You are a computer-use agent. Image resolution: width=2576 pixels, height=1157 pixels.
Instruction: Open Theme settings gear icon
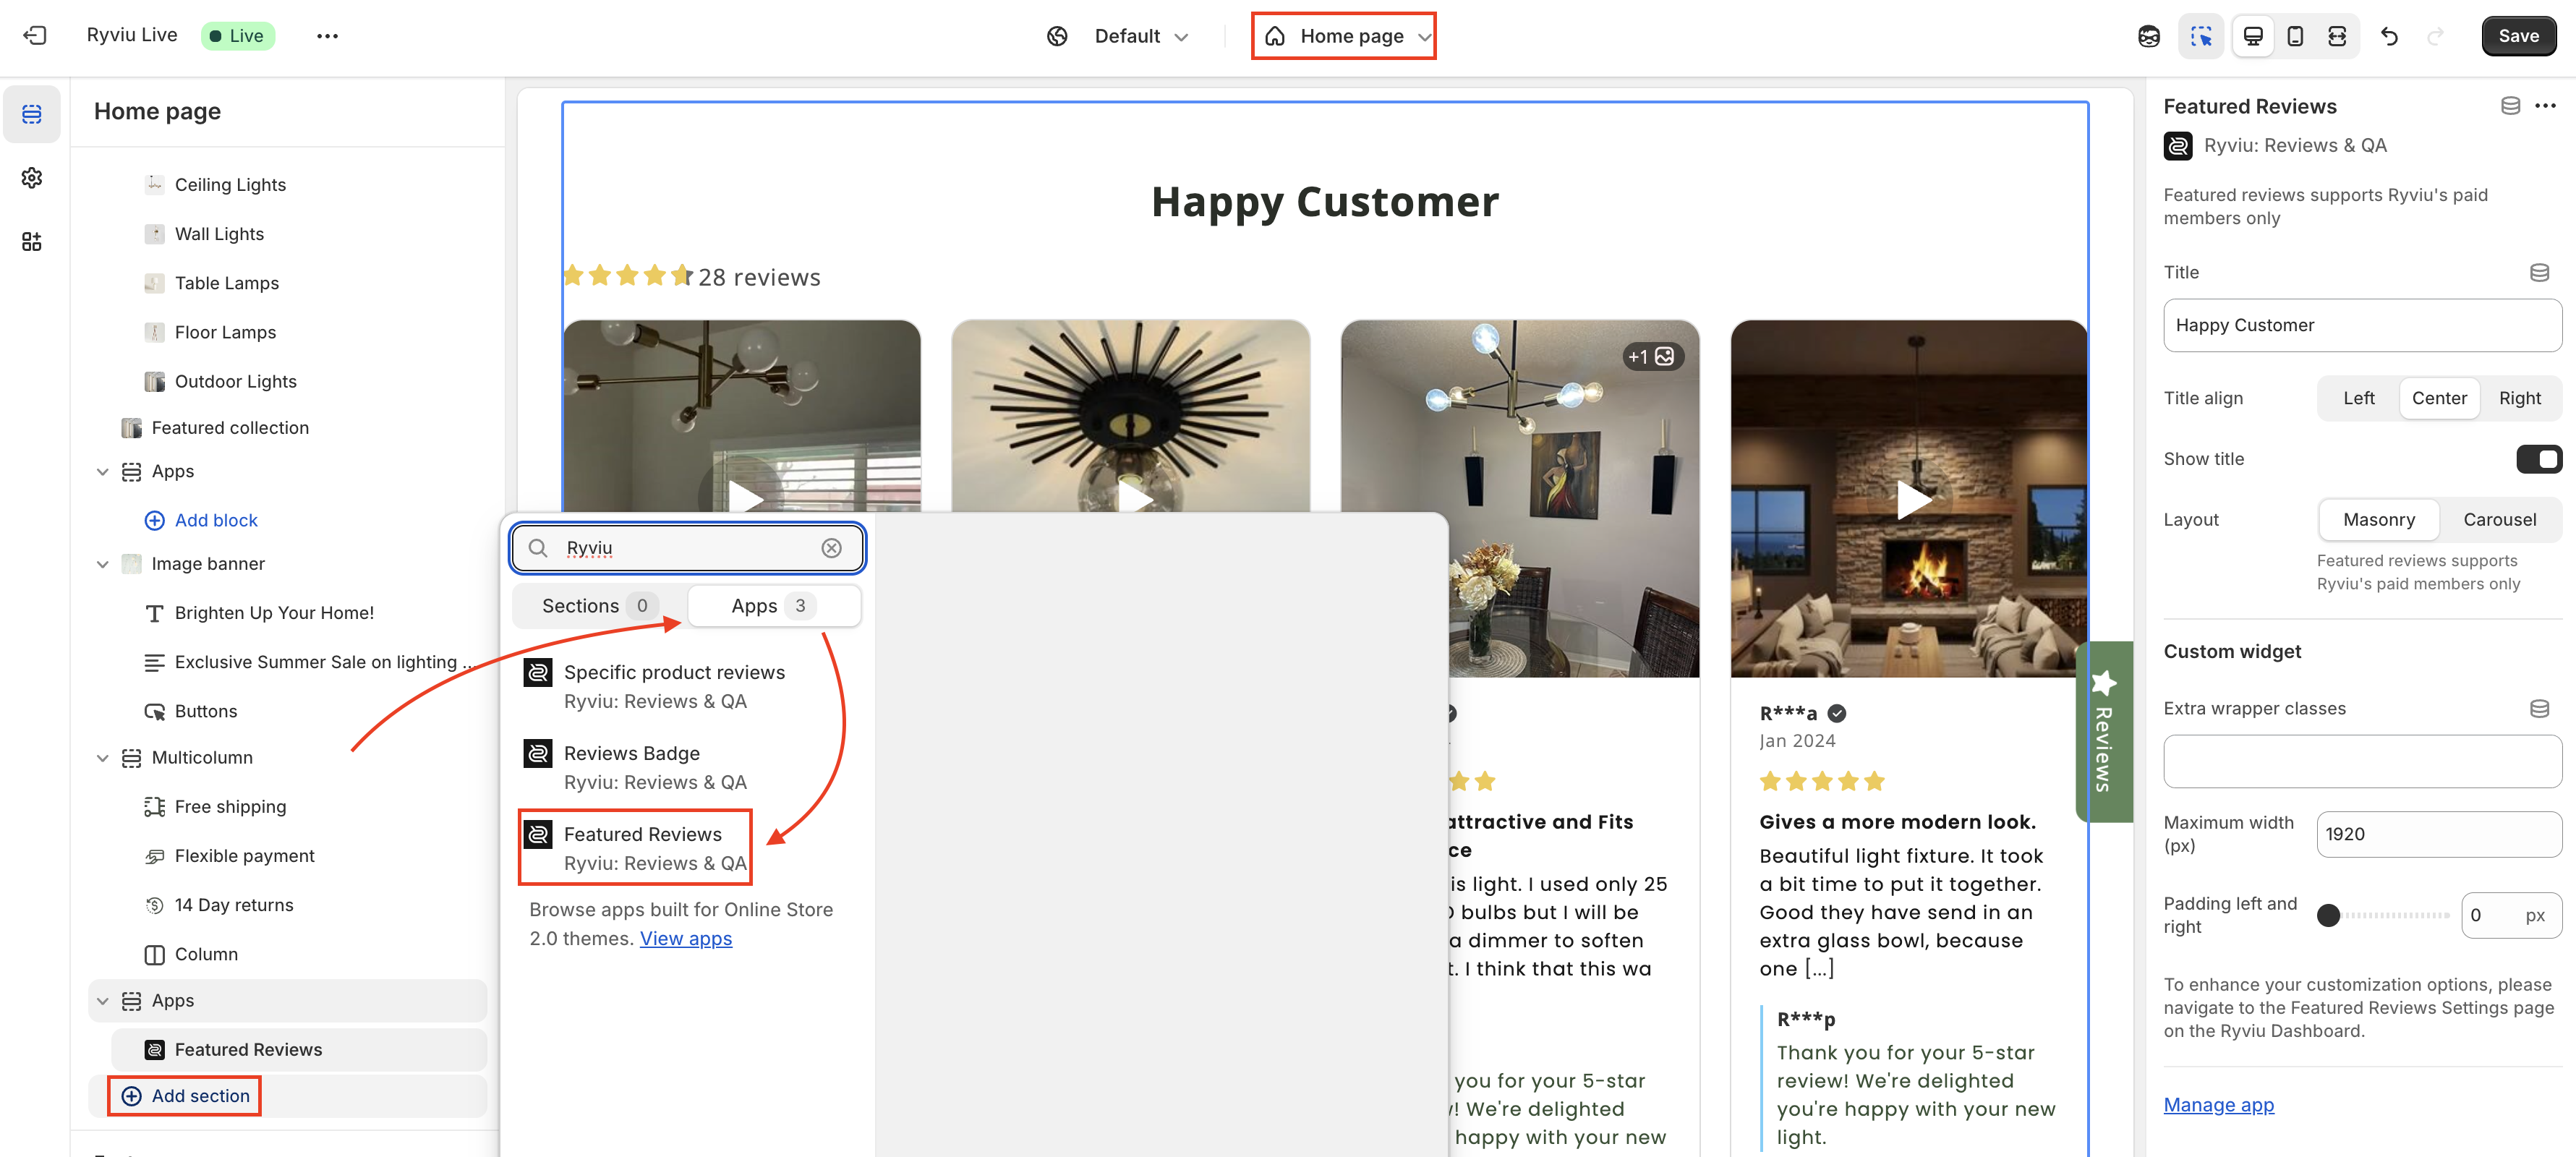[32, 178]
